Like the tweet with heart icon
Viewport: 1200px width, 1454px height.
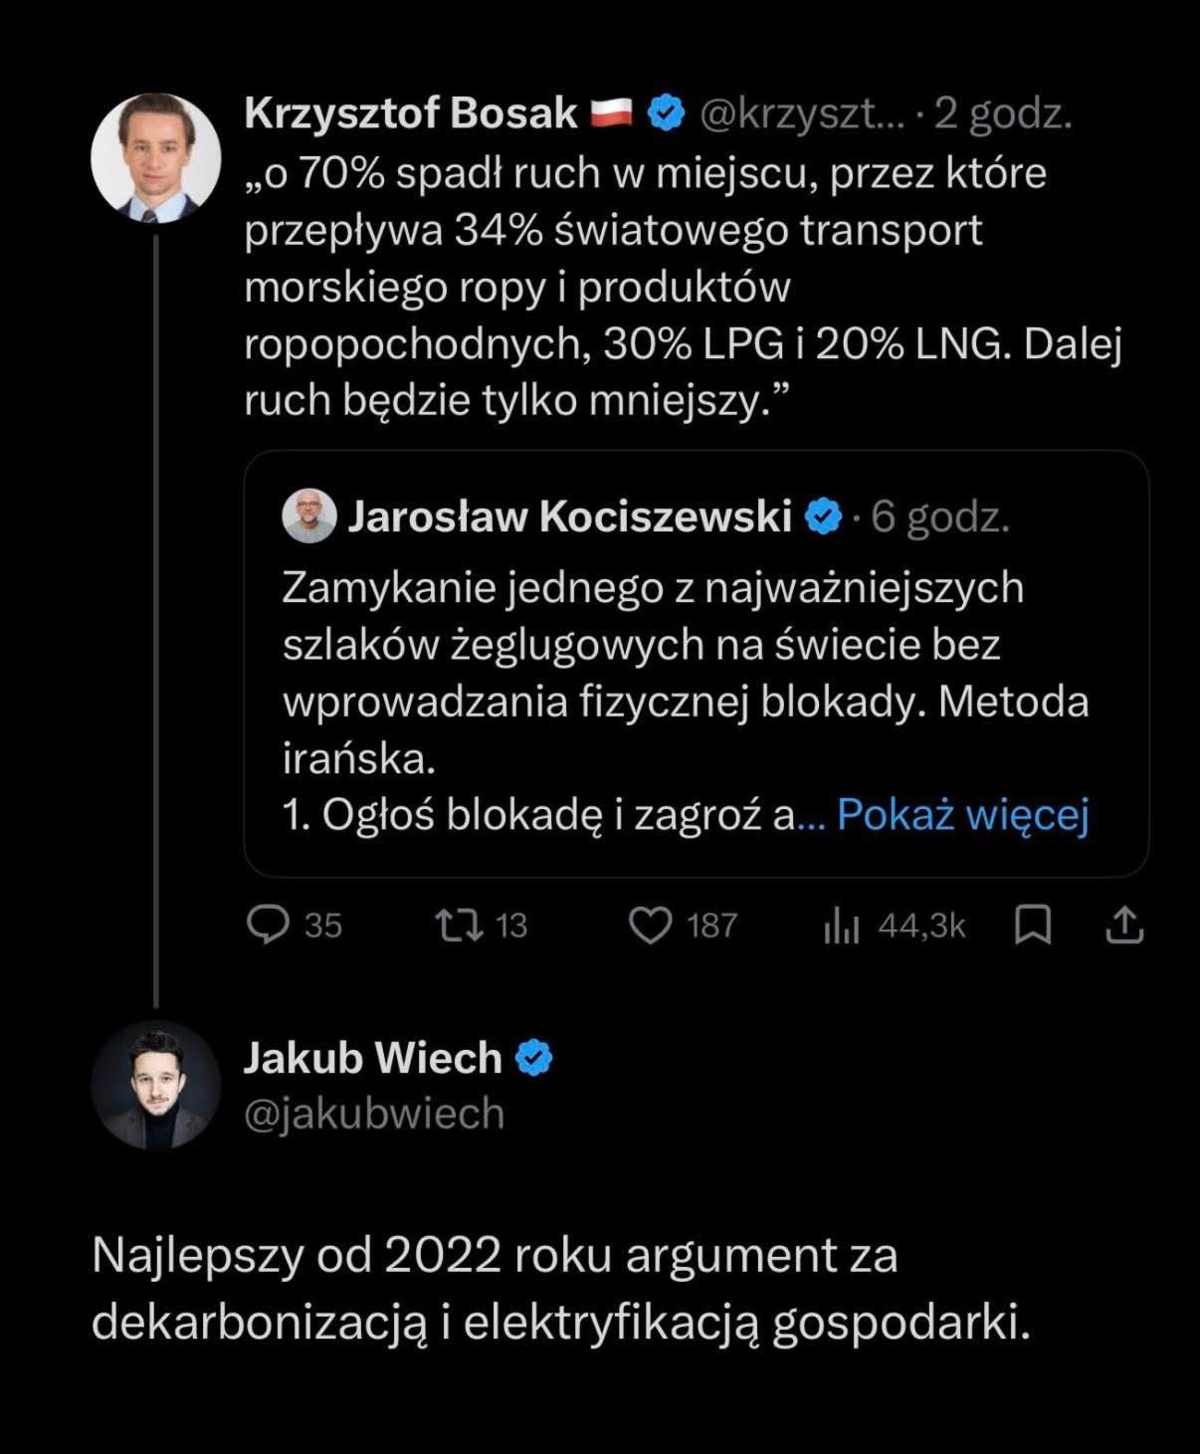click(650, 925)
